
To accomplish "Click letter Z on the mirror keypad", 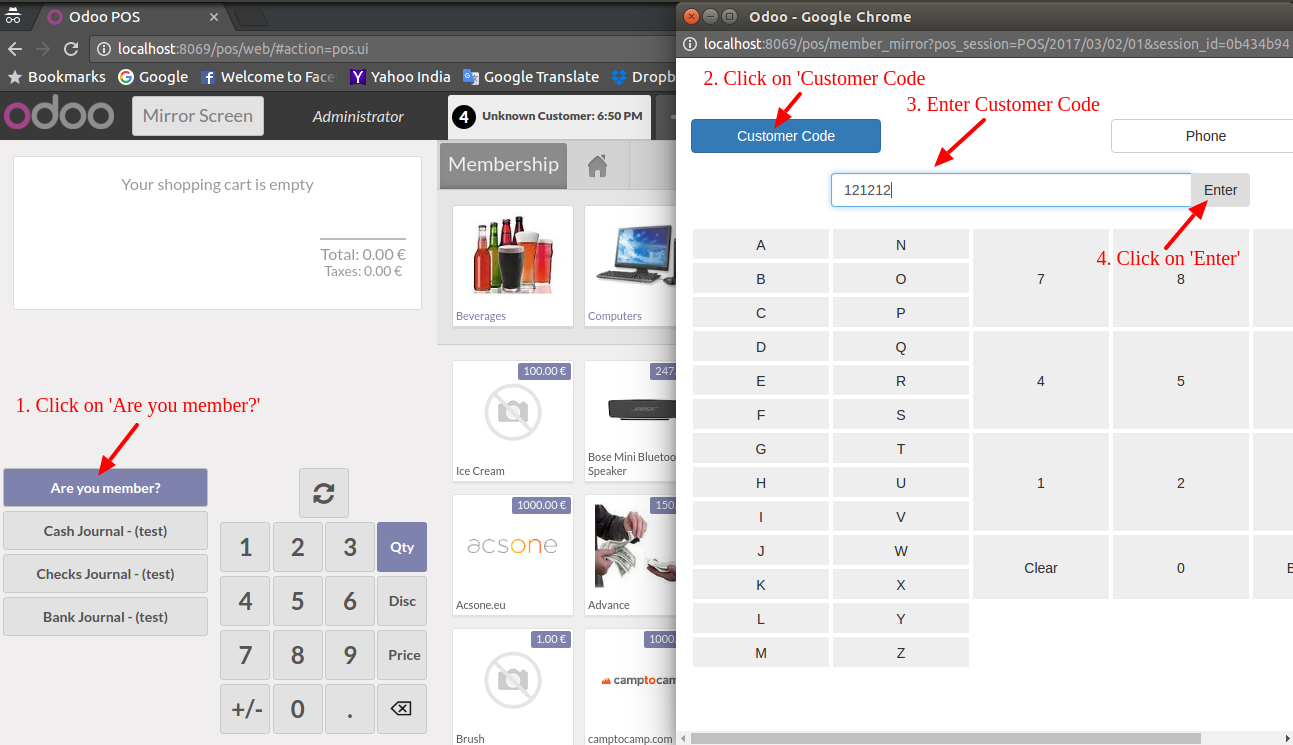I will (901, 653).
